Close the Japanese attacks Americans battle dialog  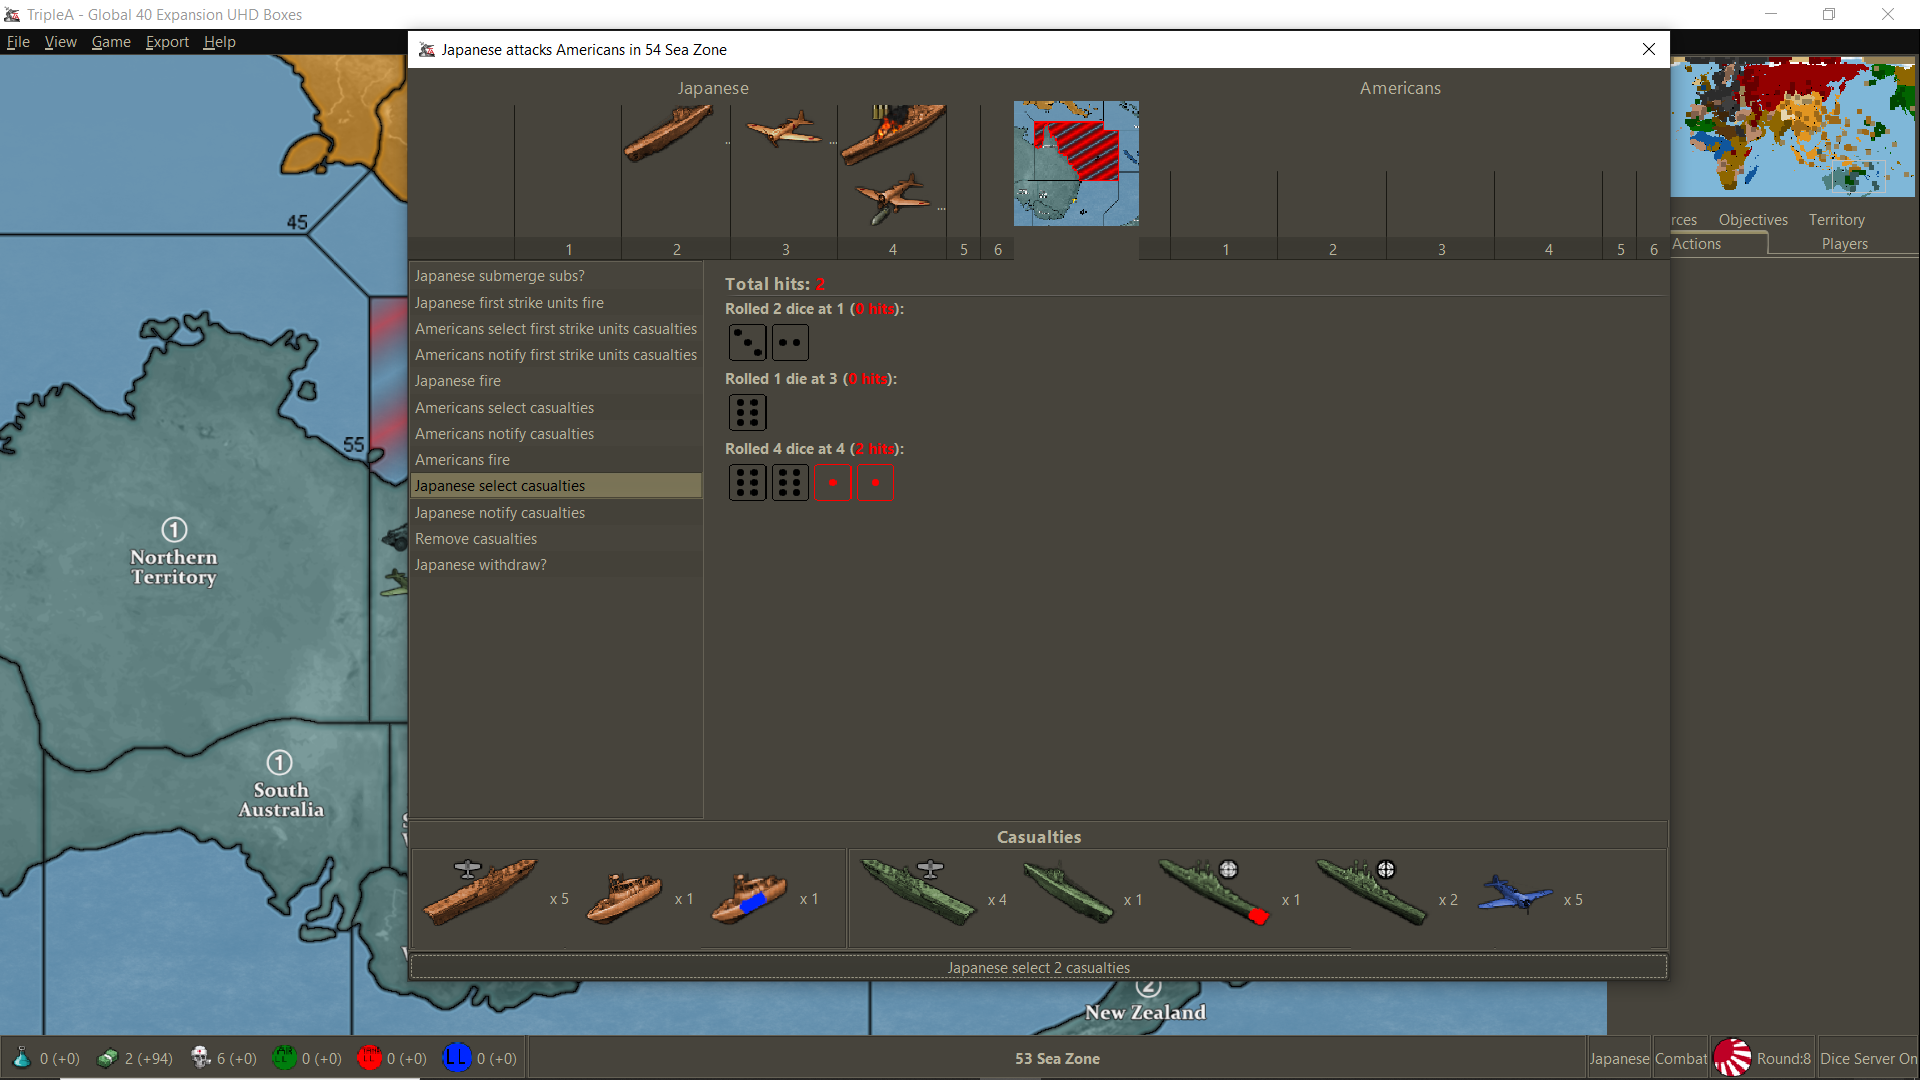pyautogui.click(x=1649, y=49)
